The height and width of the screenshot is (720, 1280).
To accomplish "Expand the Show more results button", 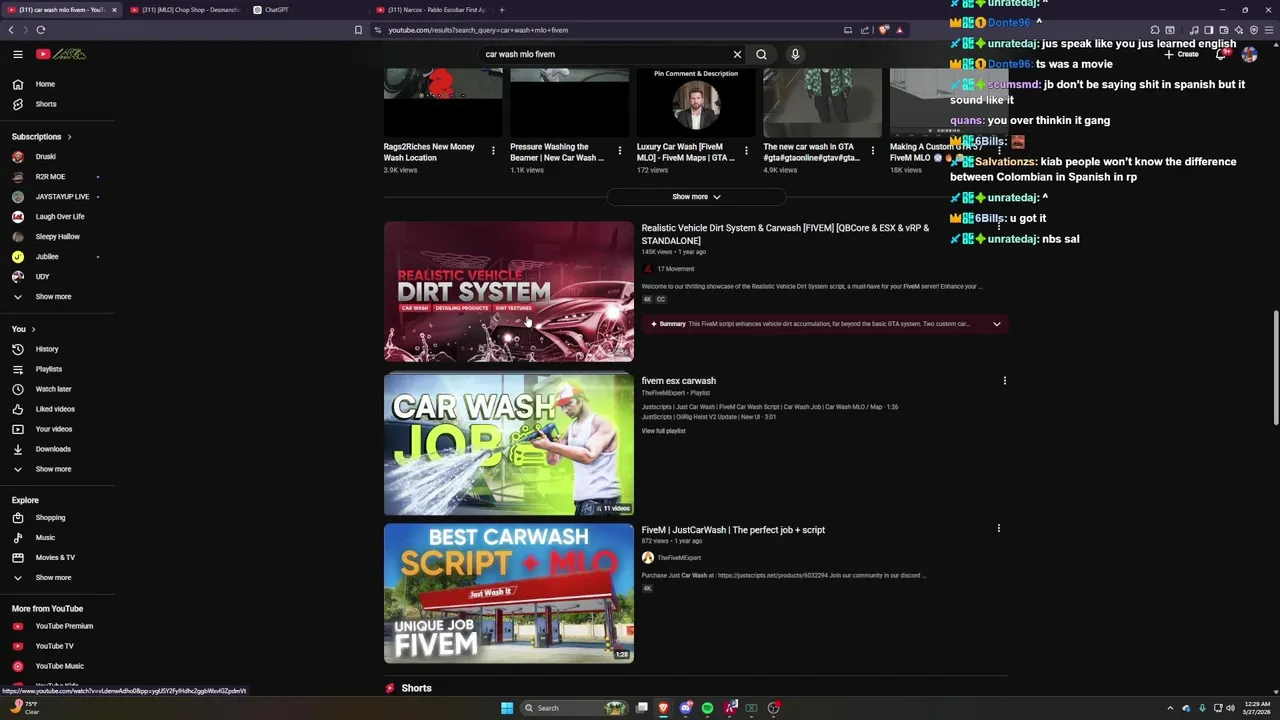I will [x=696, y=197].
